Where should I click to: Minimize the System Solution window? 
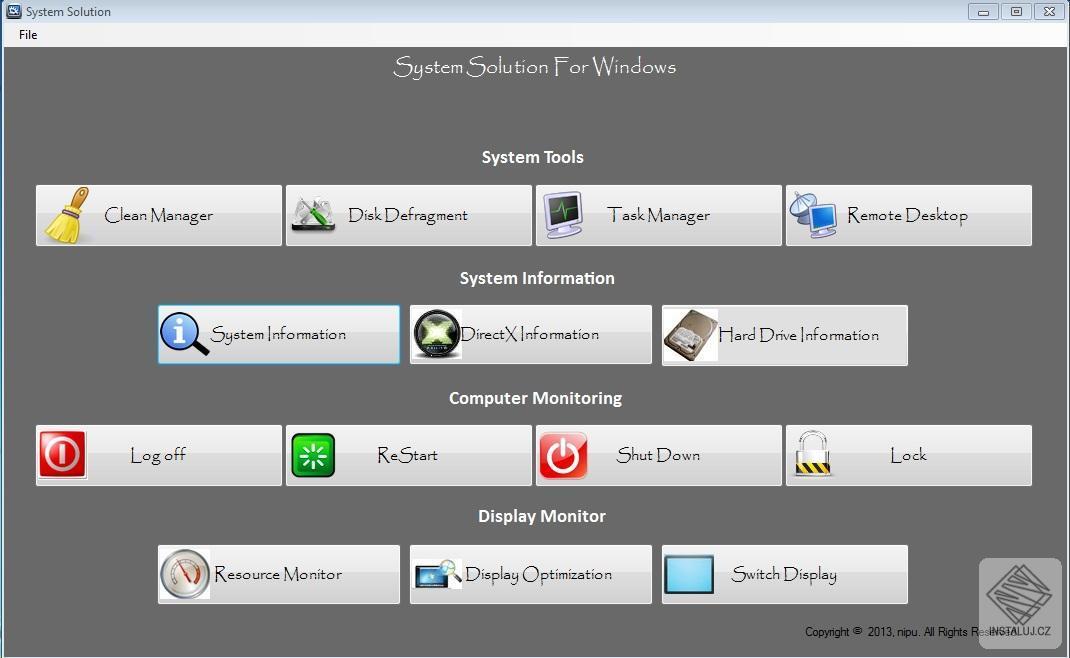point(981,11)
